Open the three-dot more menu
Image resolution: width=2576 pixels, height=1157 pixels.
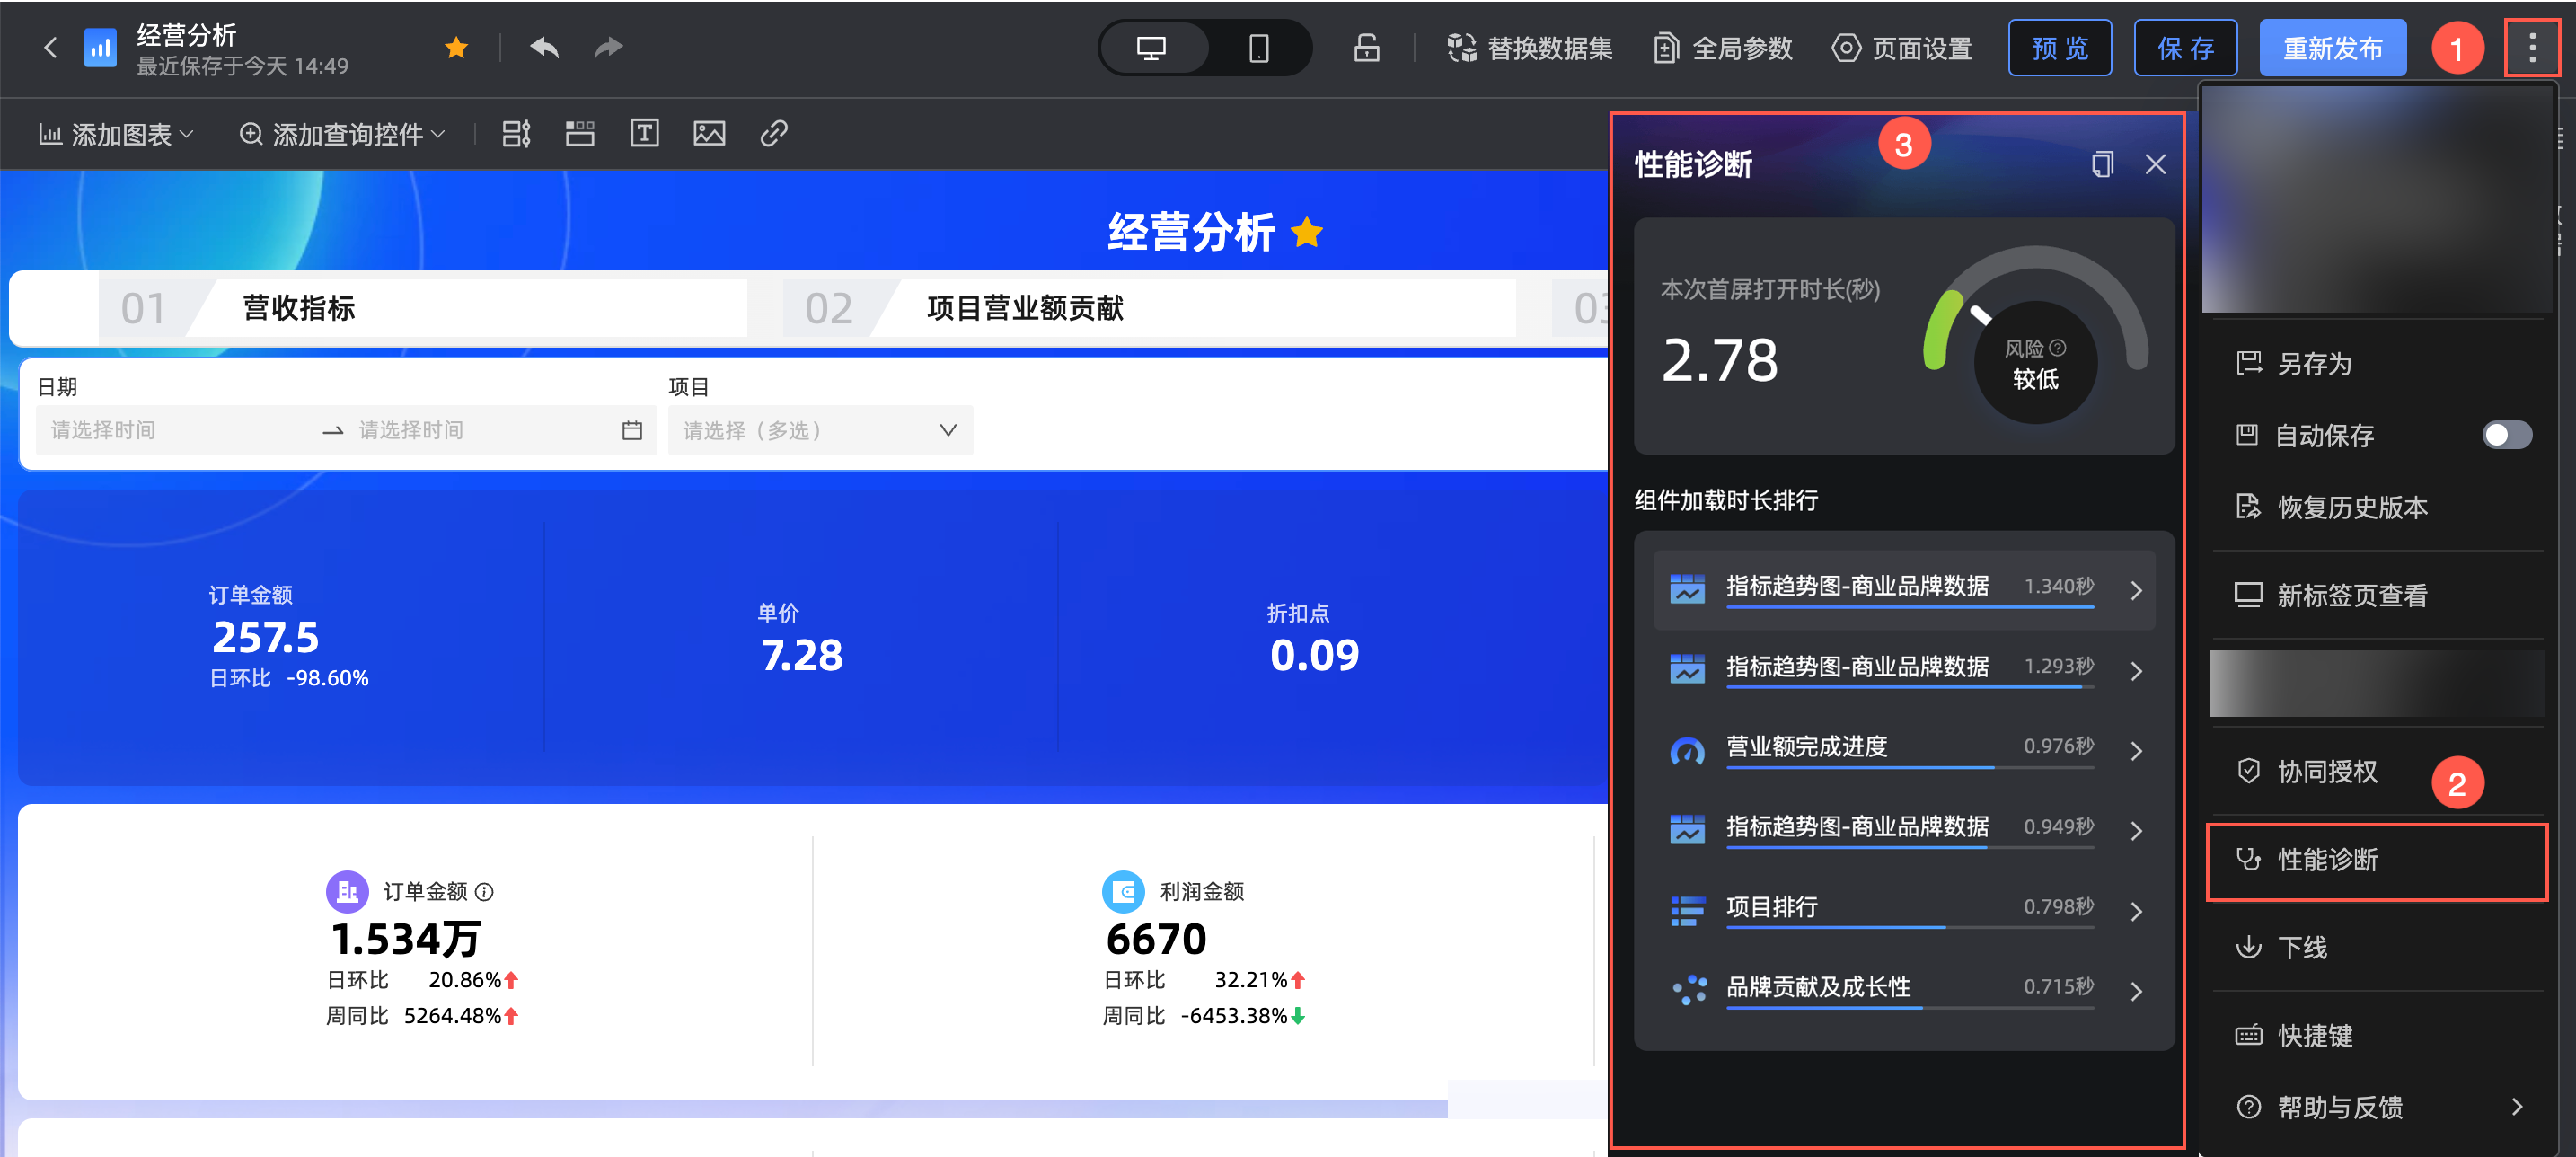[x=2531, y=48]
